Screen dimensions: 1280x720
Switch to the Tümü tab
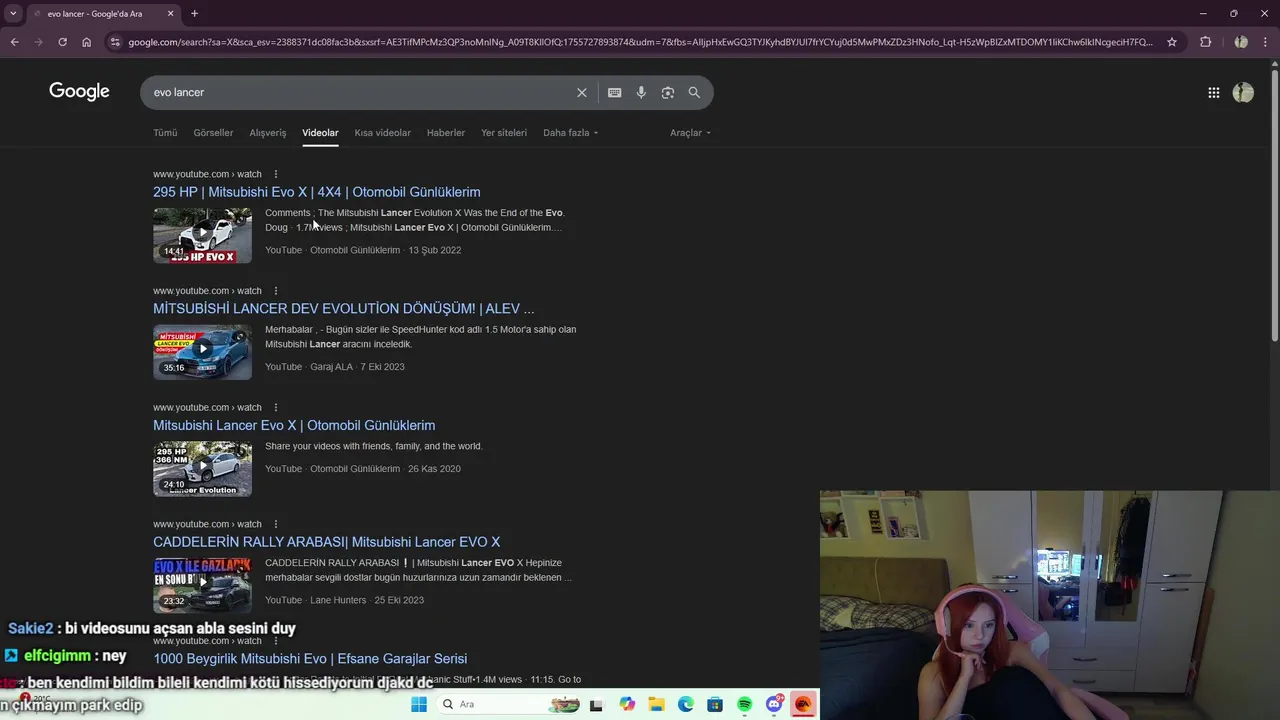[x=165, y=132]
